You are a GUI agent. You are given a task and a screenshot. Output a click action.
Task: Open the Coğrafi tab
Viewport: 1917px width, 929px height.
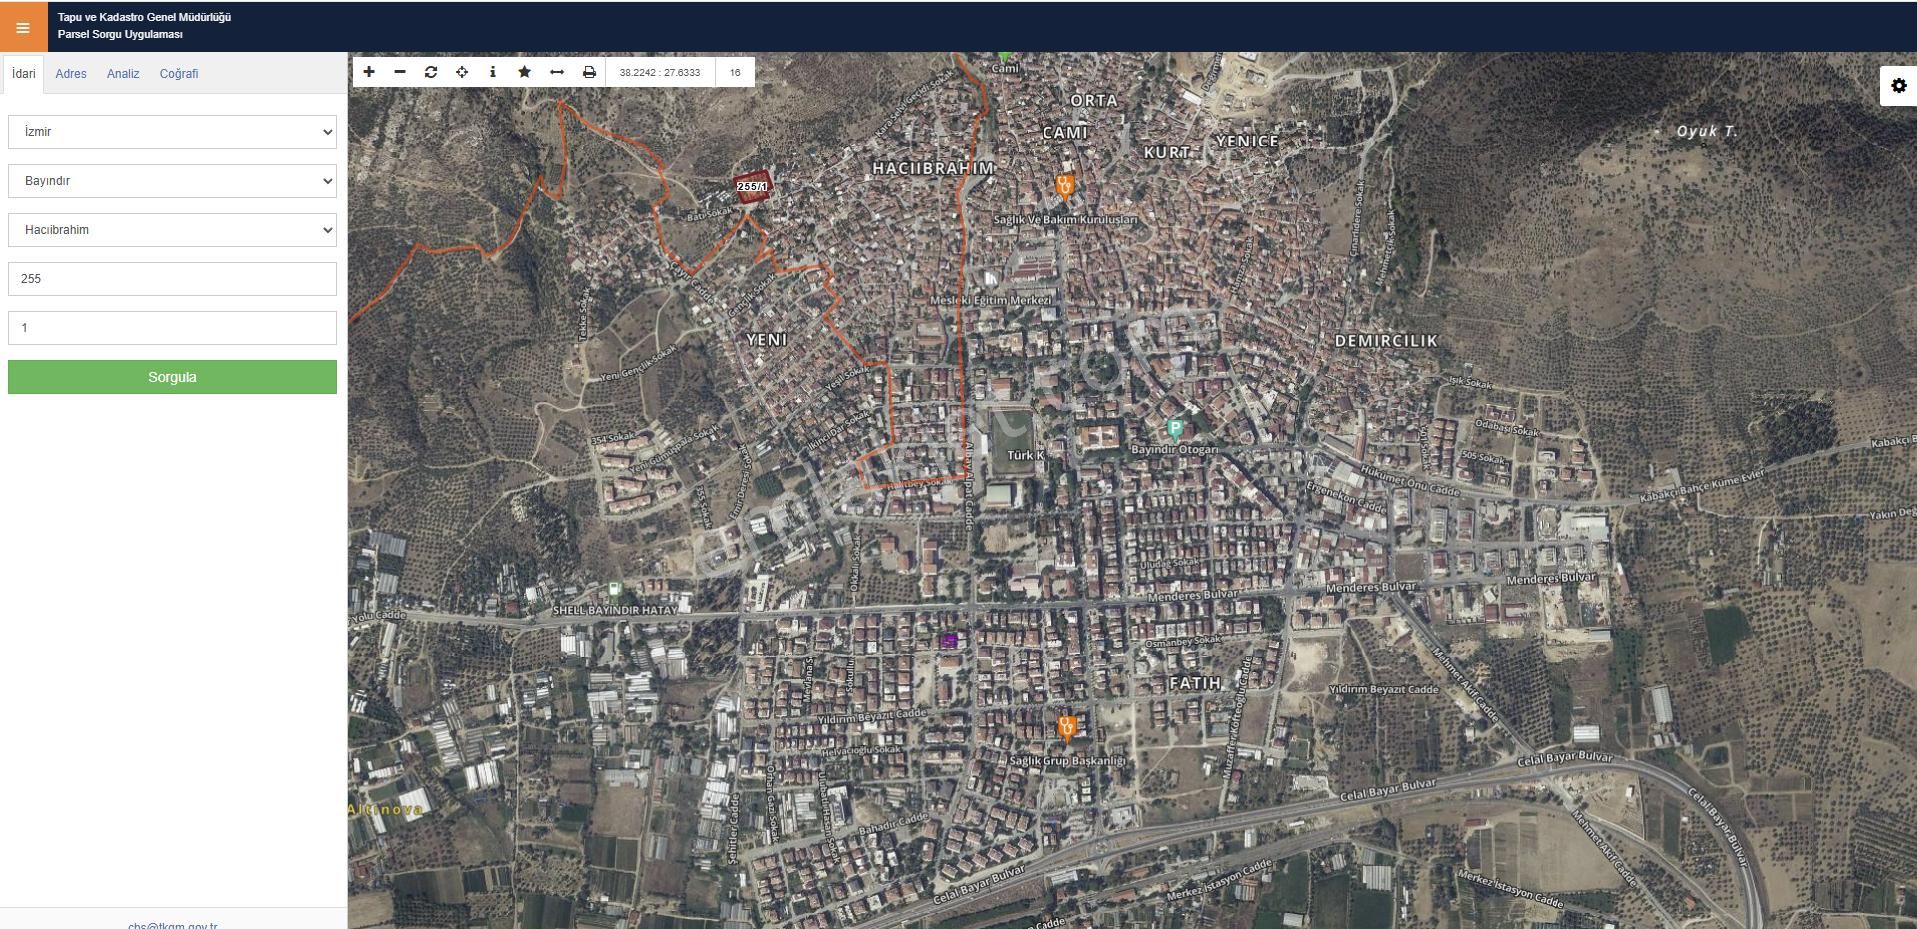pos(179,74)
